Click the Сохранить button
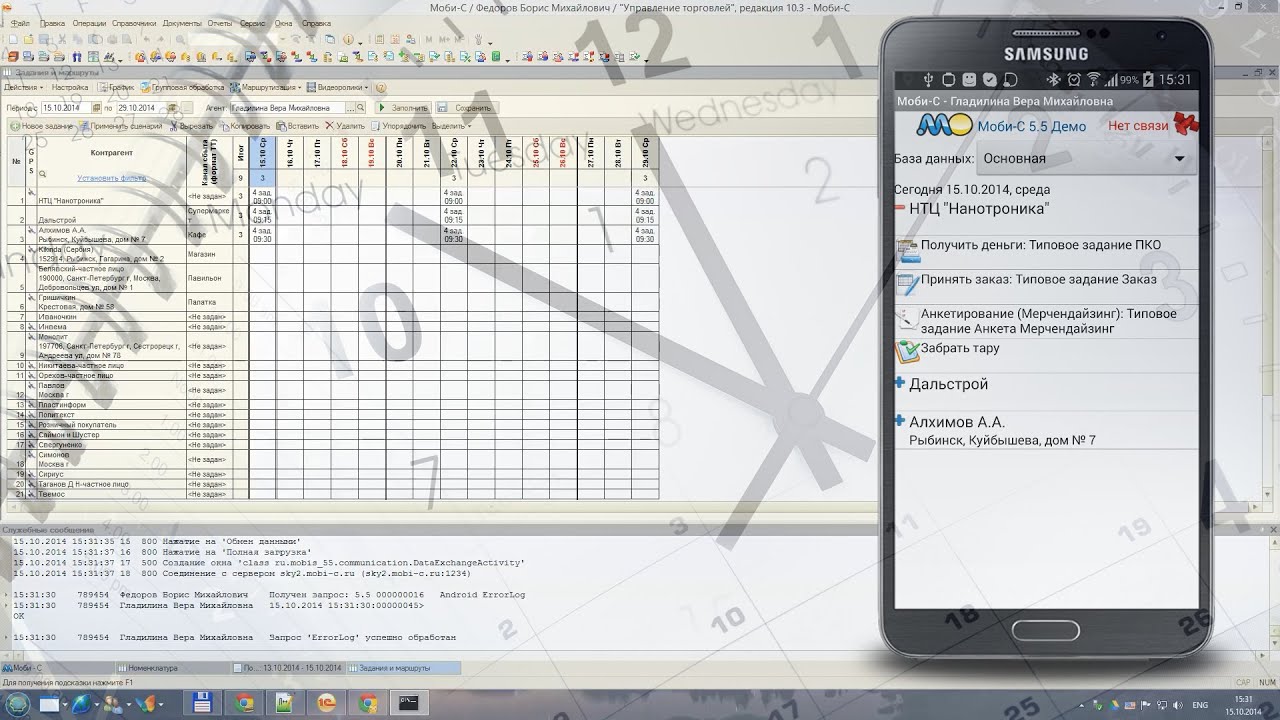Screen dimensions: 1280x720 pyautogui.click(x=466, y=108)
